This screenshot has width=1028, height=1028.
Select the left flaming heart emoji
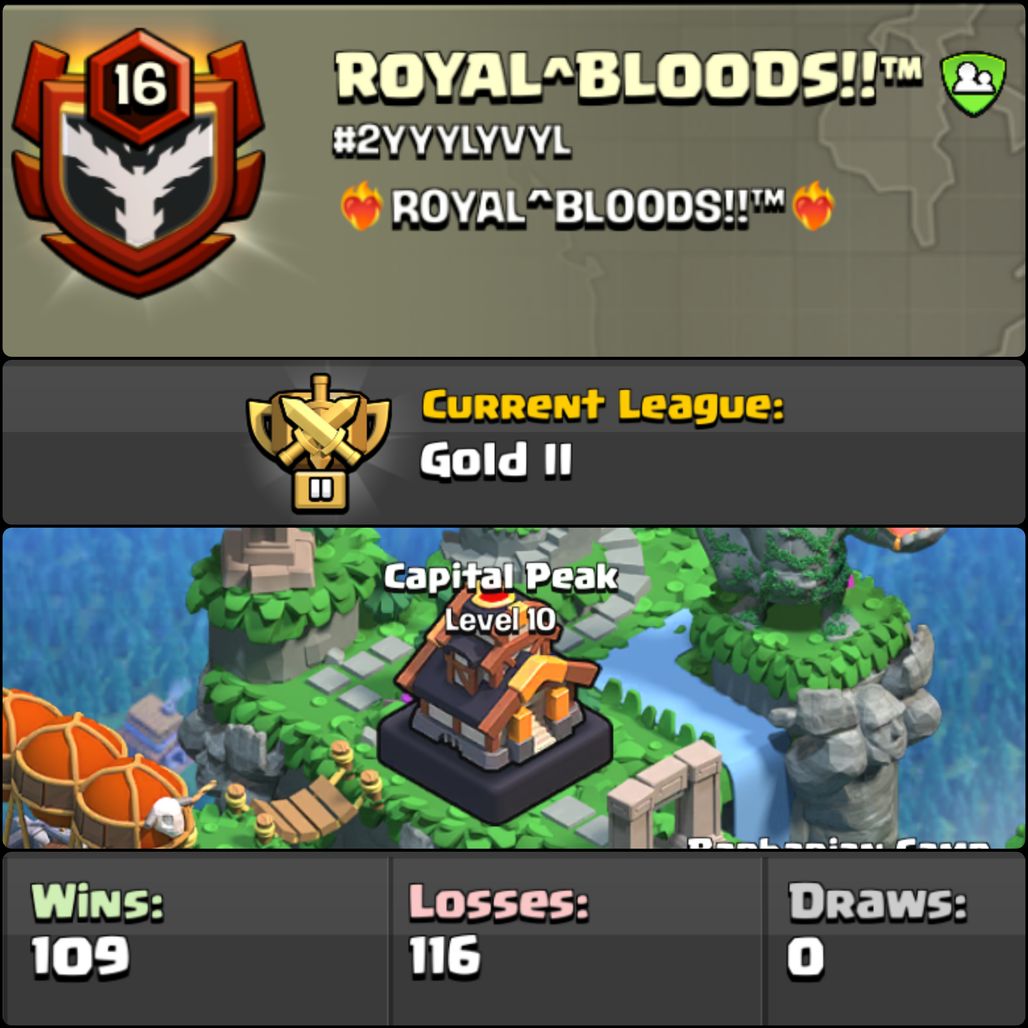[x=361, y=207]
